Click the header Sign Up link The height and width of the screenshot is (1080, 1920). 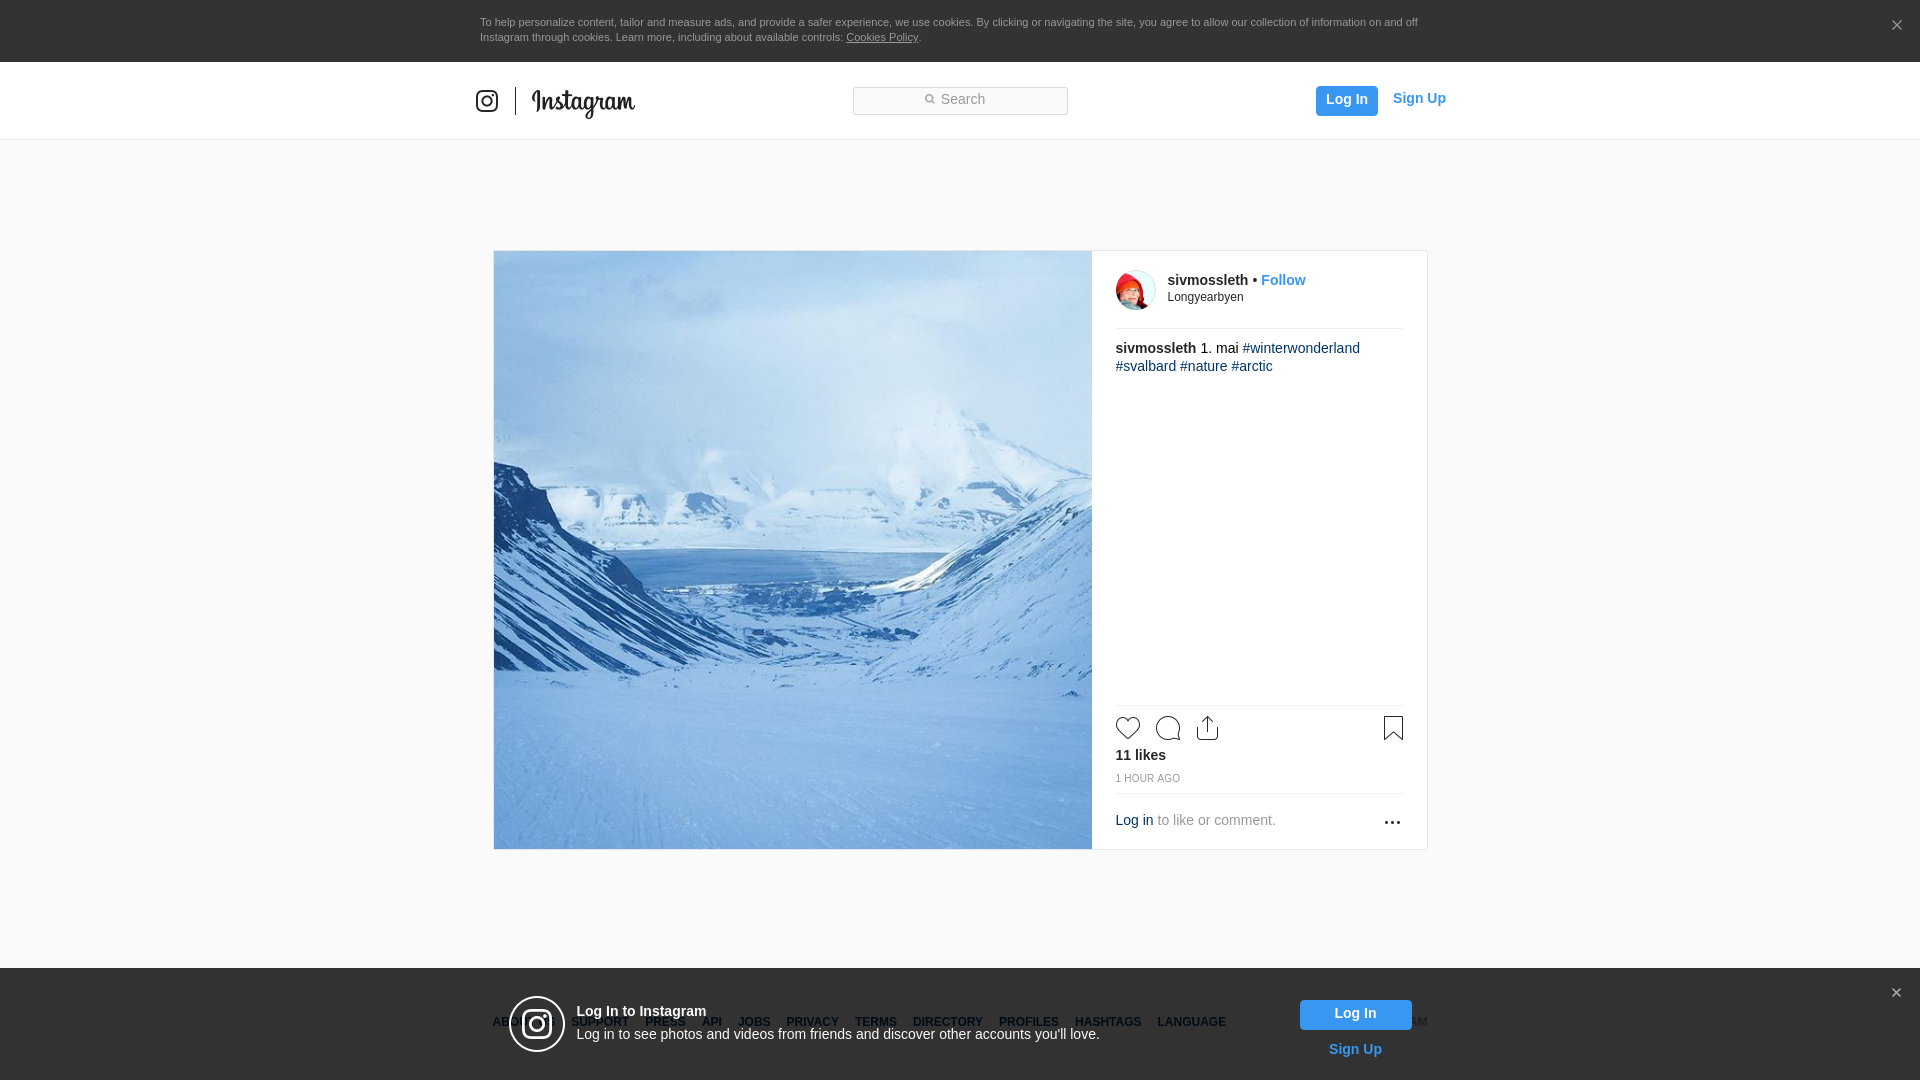tap(1418, 98)
